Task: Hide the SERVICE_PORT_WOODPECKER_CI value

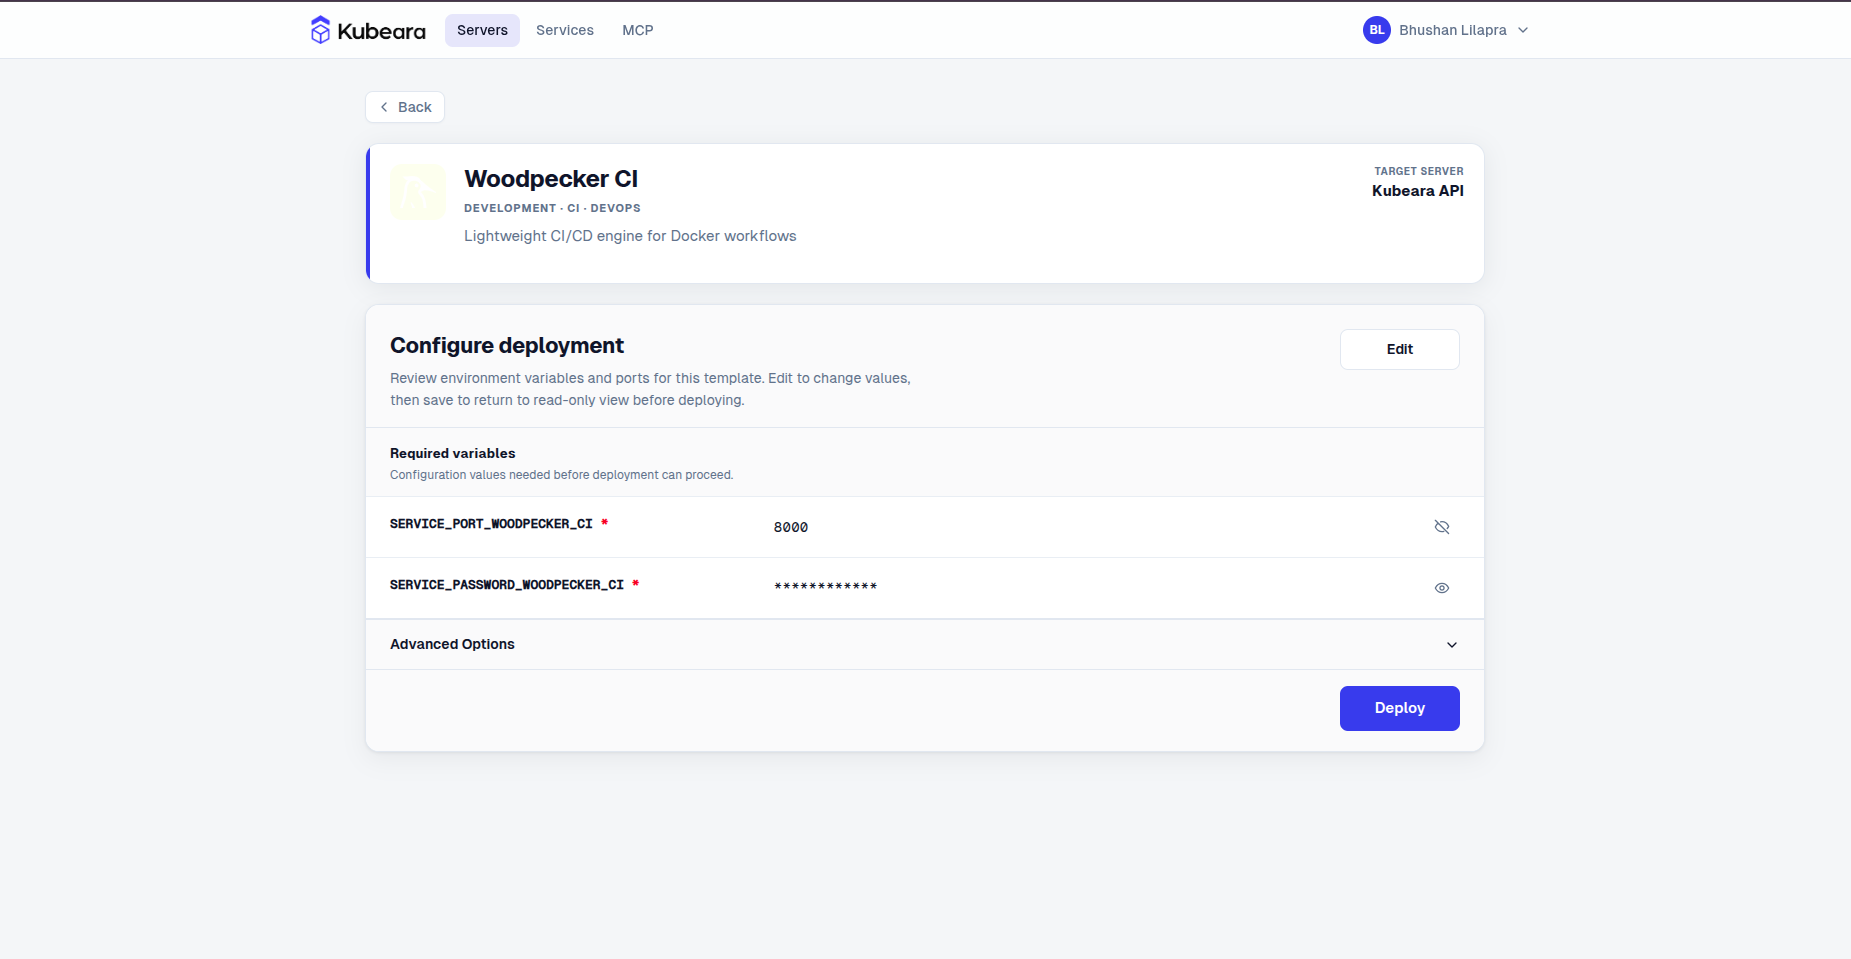Action: pyautogui.click(x=1442, y=527)
